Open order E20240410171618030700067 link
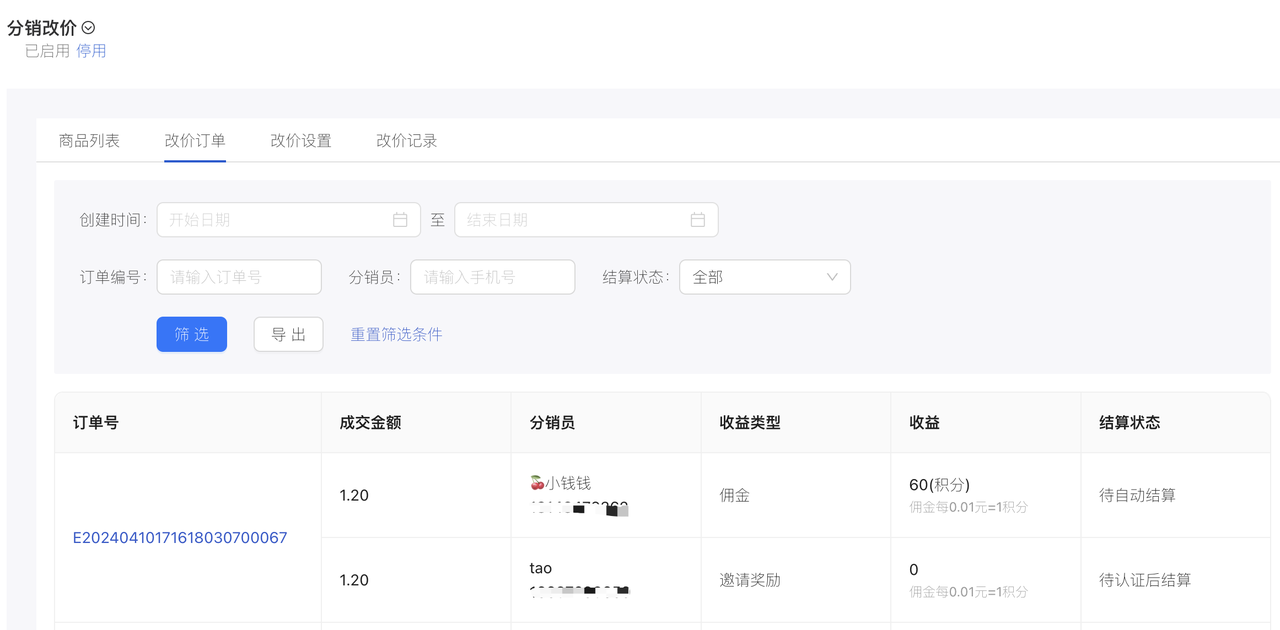 coord(180,538)
